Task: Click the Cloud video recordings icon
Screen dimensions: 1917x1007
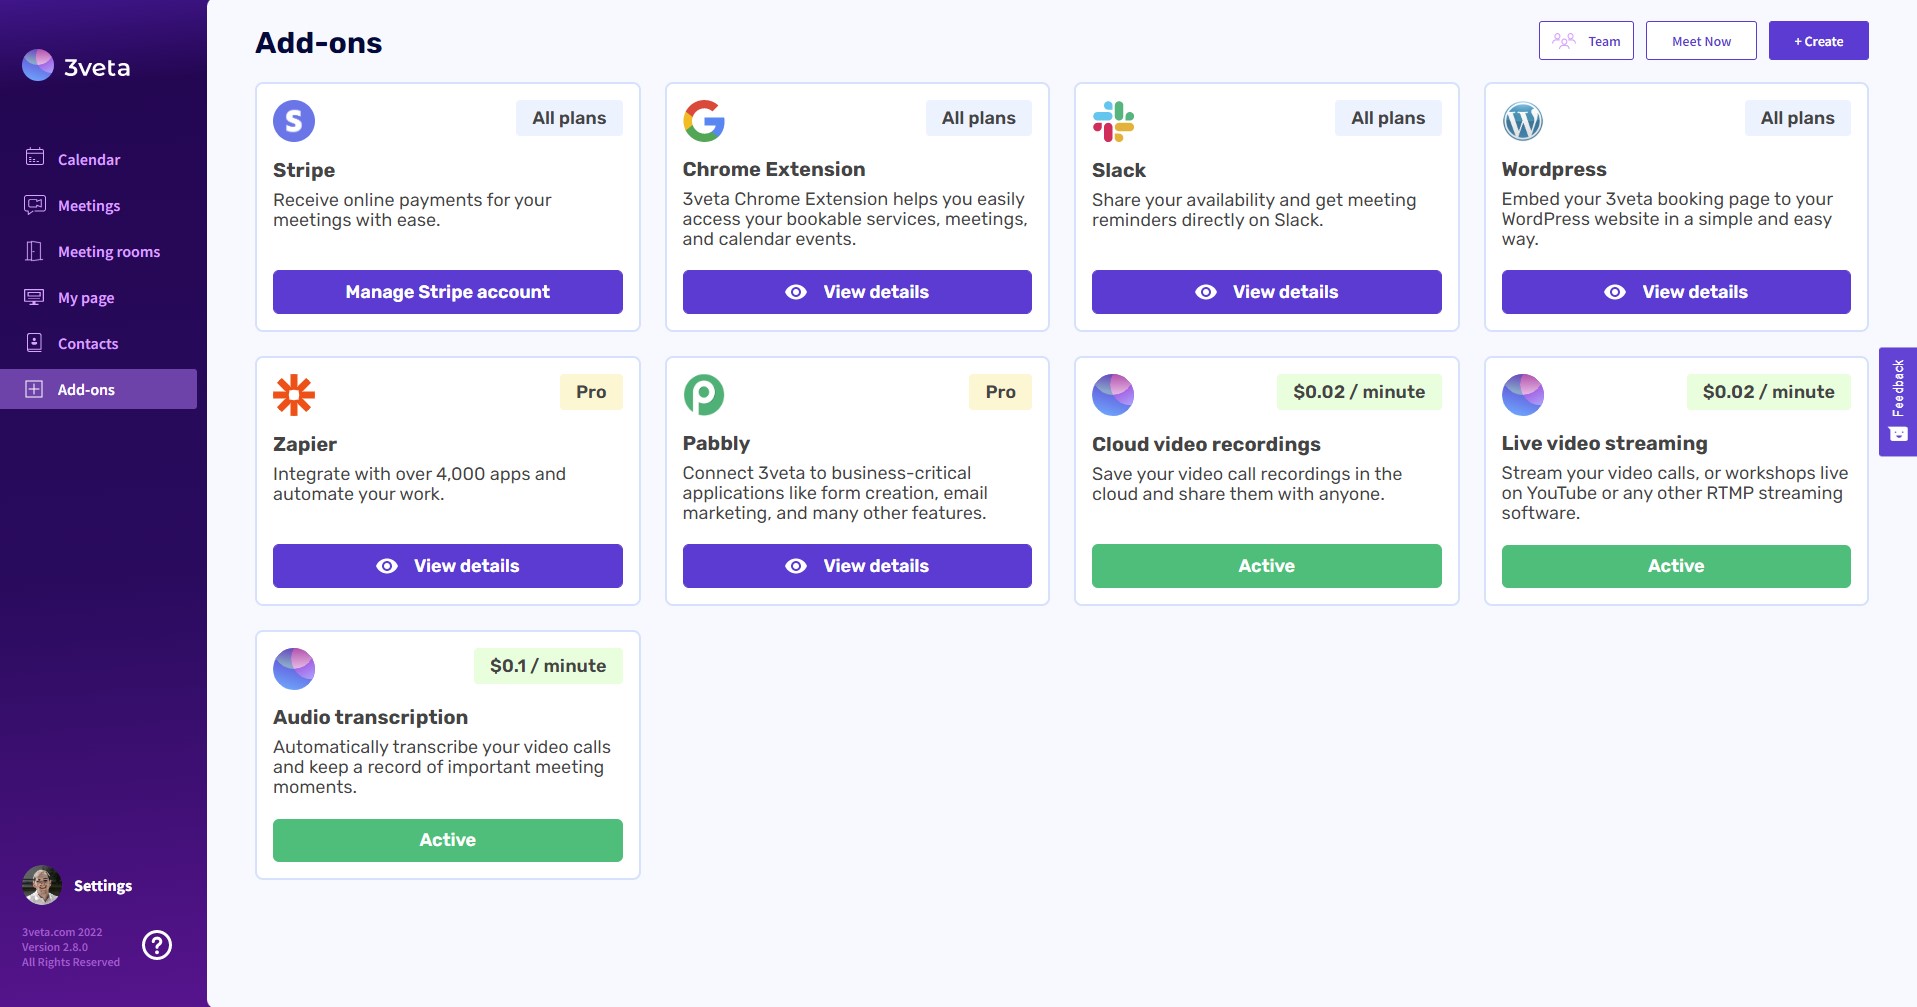Action: 1113,395
